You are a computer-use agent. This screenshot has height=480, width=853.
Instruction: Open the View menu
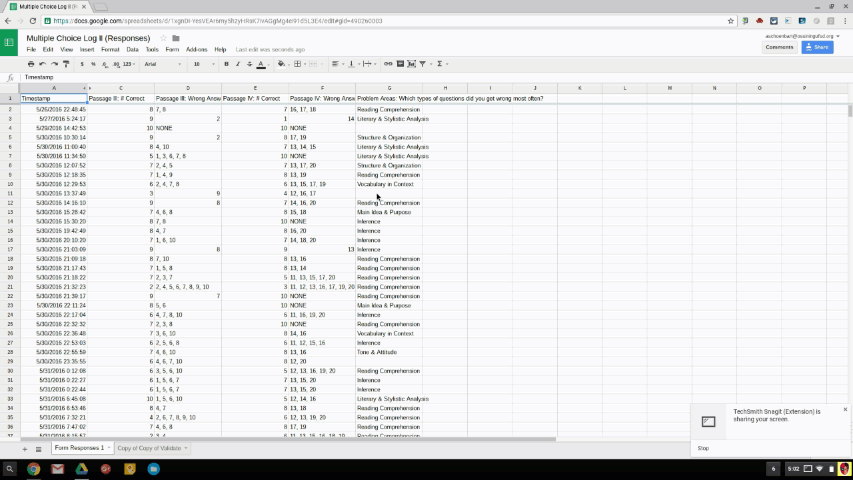(66, 50)
